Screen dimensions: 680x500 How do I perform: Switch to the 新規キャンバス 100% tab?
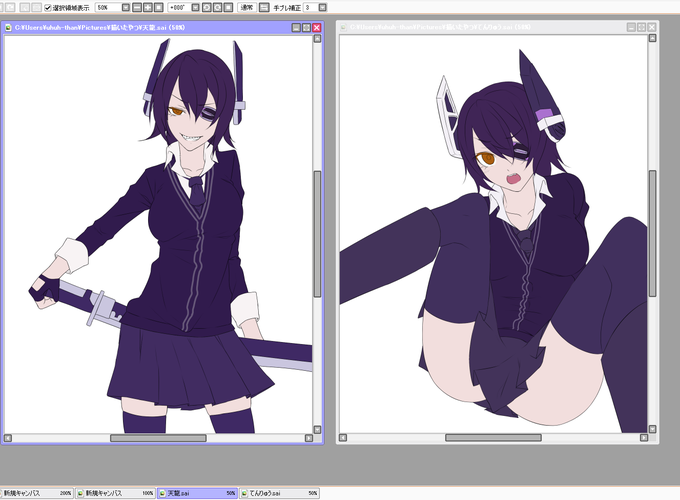(x=115, y=493)
